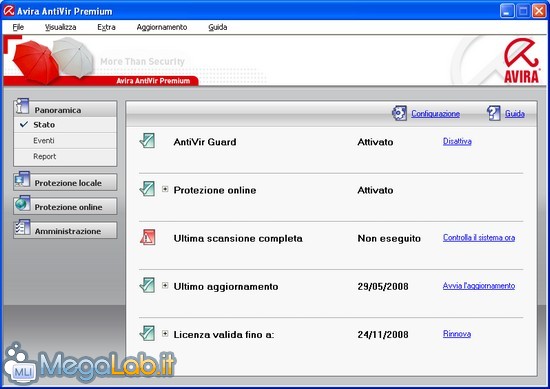550x389 pixels.
Task: Click the Attivato status next to AntiVir Guard
Action: click(375, 142)
